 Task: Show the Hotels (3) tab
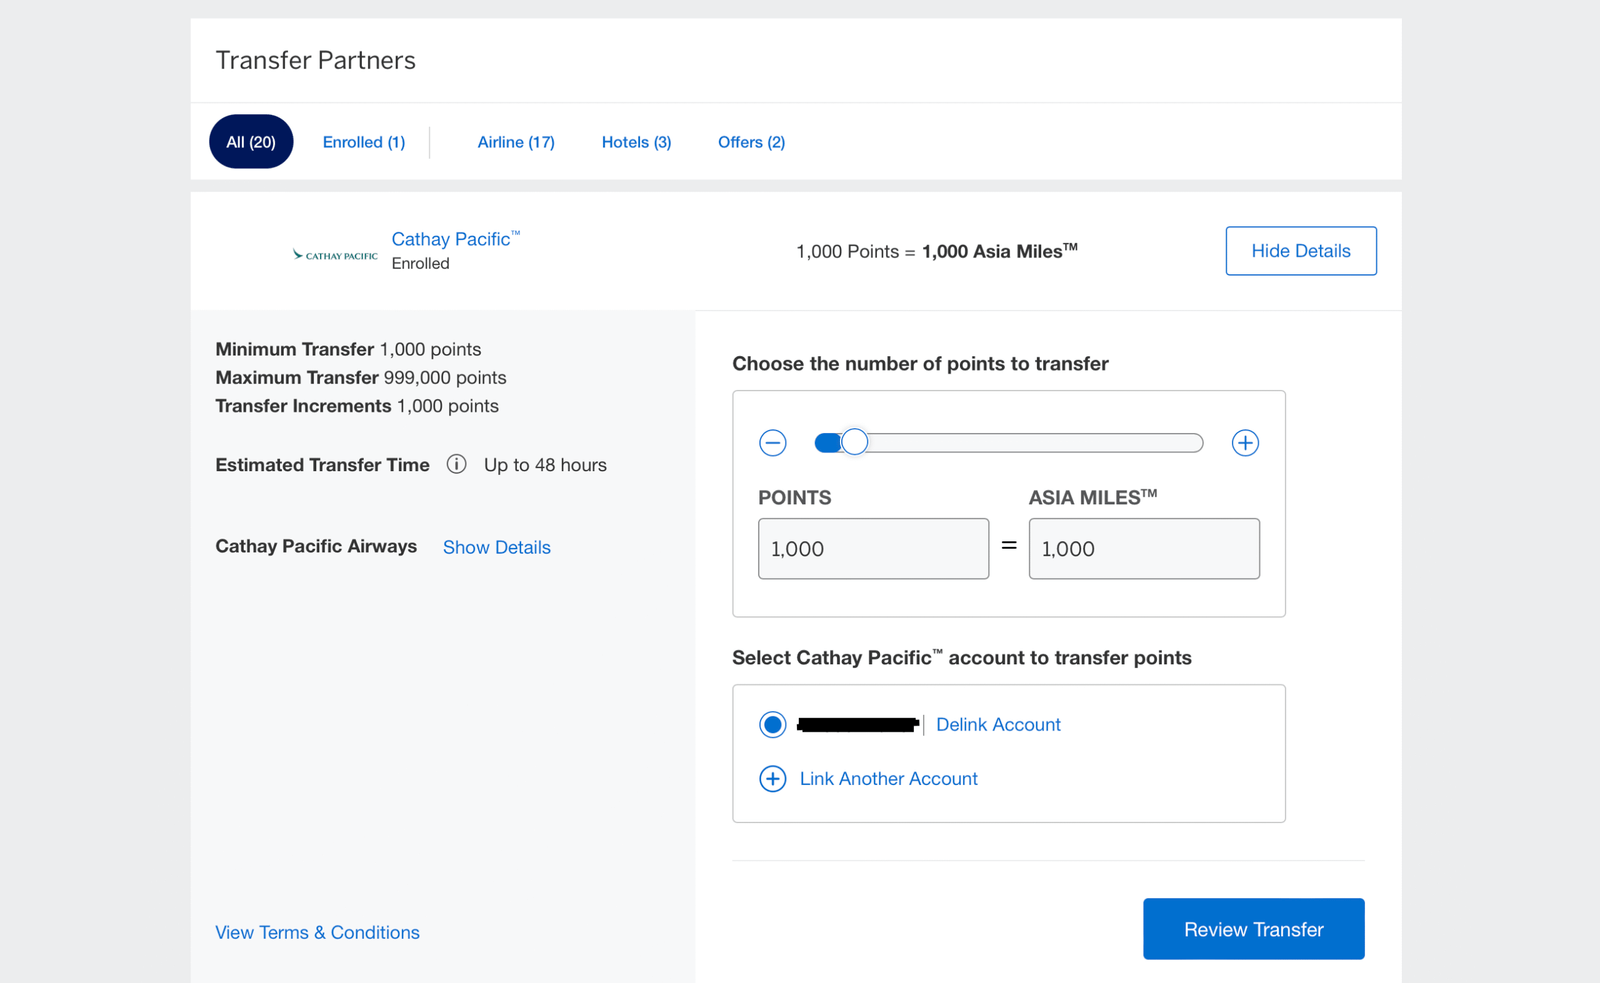tap(636, 142)
